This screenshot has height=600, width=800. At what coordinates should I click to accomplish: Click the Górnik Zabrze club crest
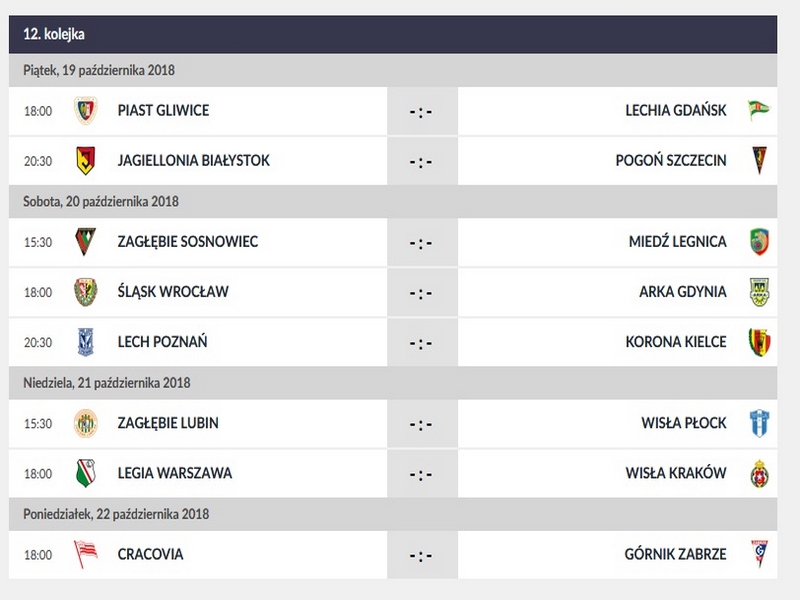[759, 554]
